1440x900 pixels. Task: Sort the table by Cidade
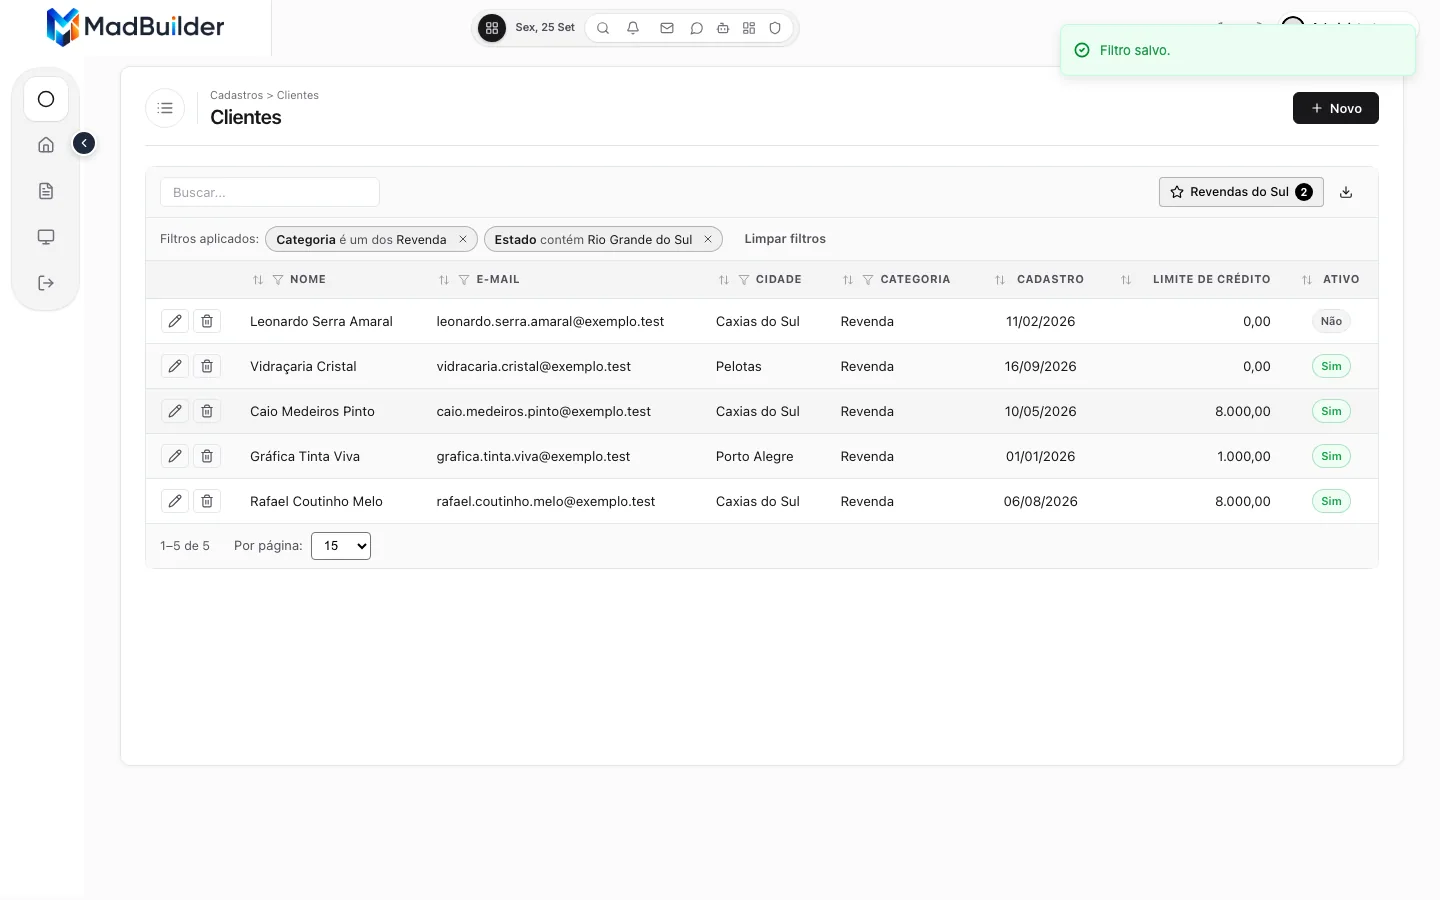pos(724,280)
